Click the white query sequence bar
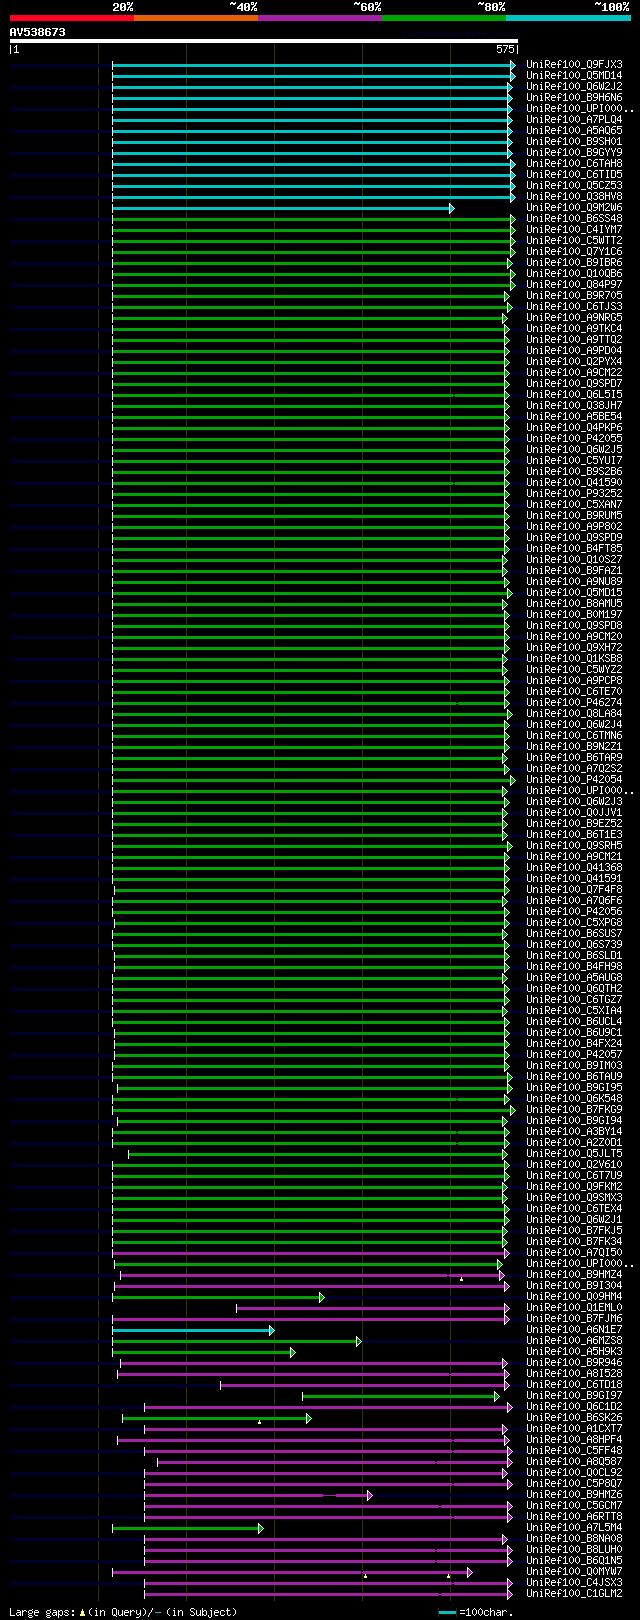Screen dimensions: 640x1620 pos(264,42)
